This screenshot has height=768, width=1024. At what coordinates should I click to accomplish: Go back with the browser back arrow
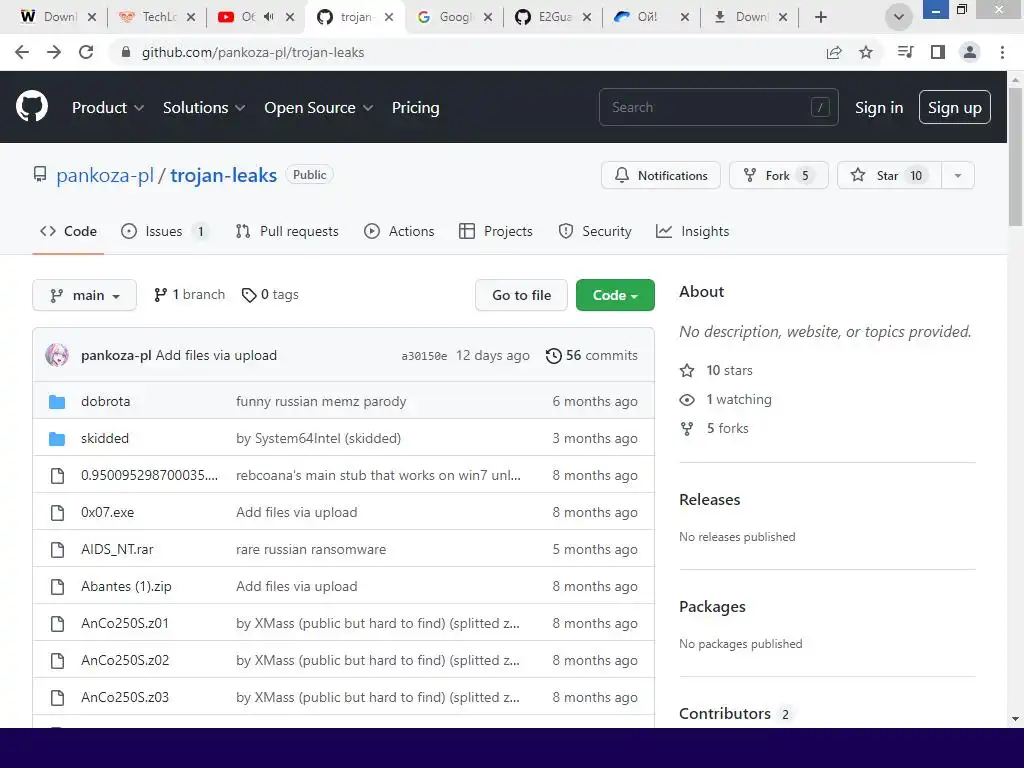click(22, 52)
